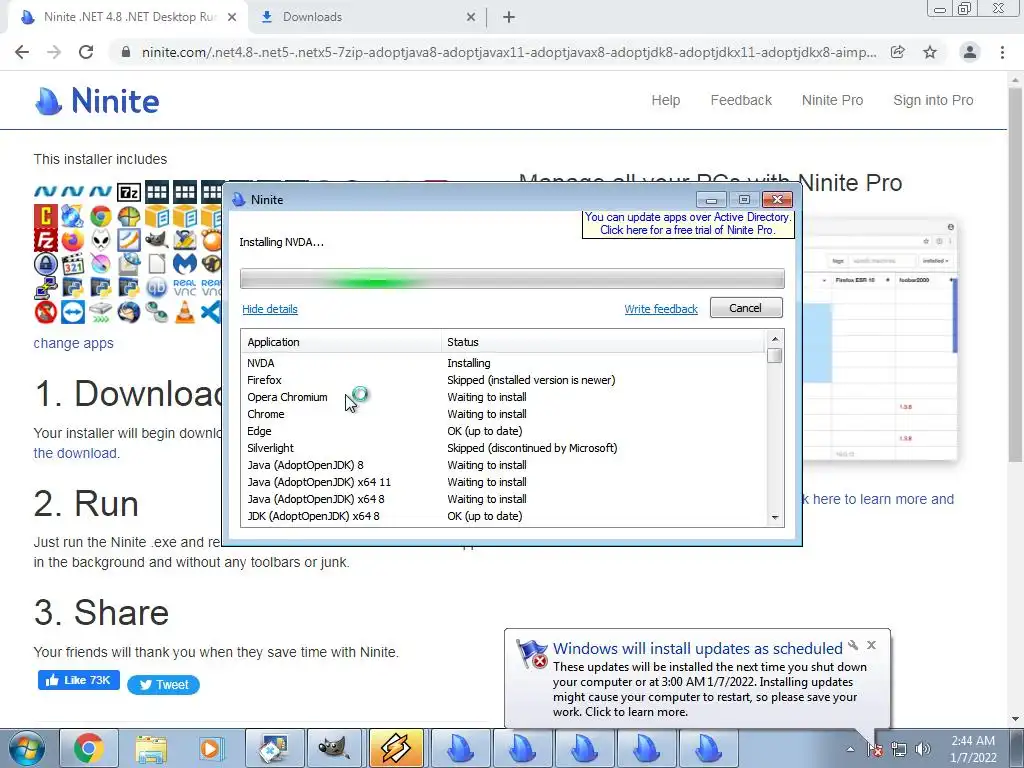Click Write feedback in installer dialog
The width and height of the screenshot is (1024, 768).
pos(661,309)
